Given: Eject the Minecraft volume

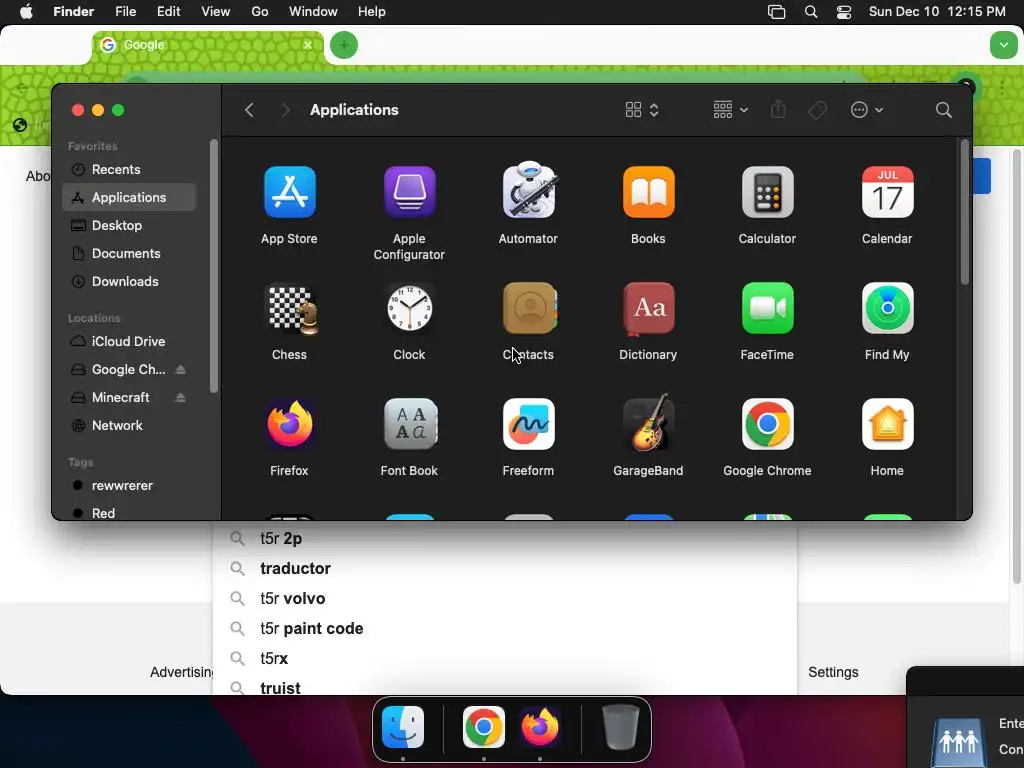Looking at the screenshot, I should tap(181, 398).
